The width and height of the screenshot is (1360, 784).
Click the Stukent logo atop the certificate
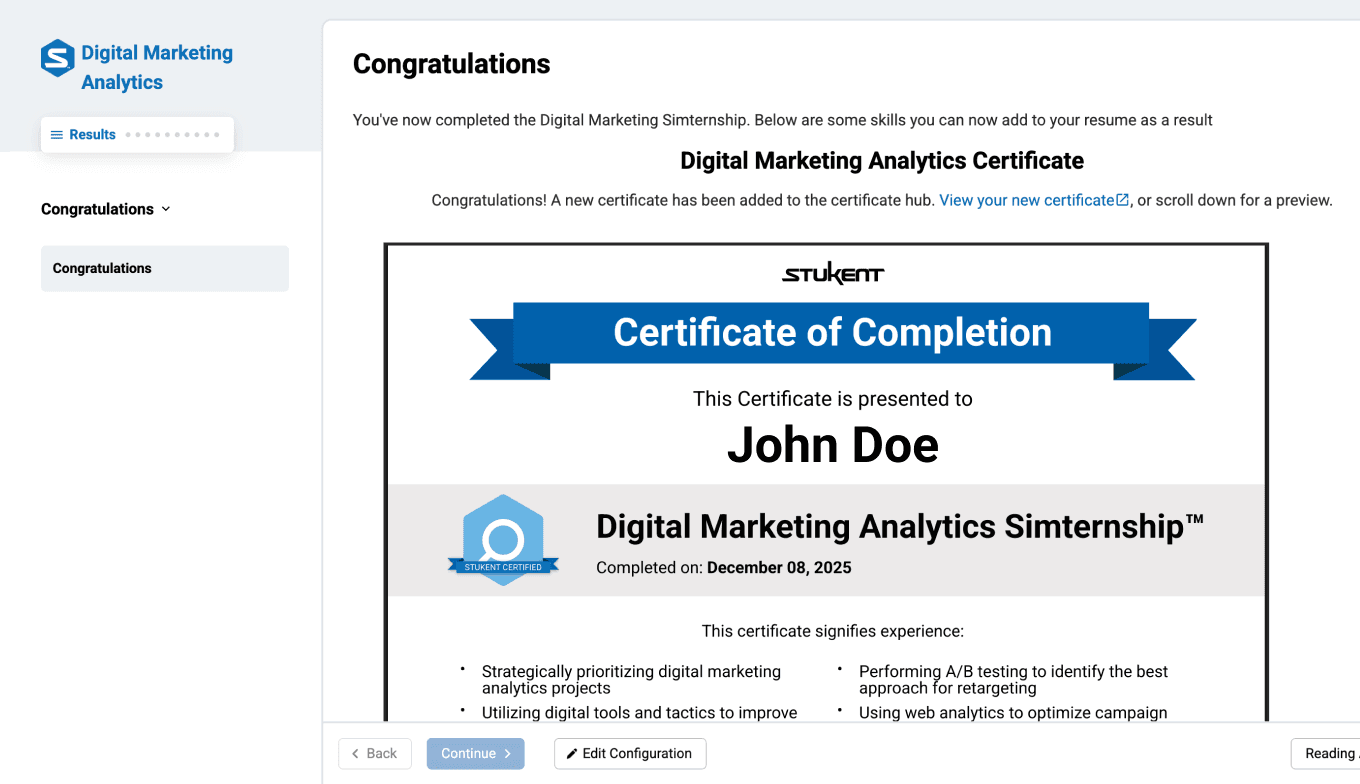click(833, 274)
